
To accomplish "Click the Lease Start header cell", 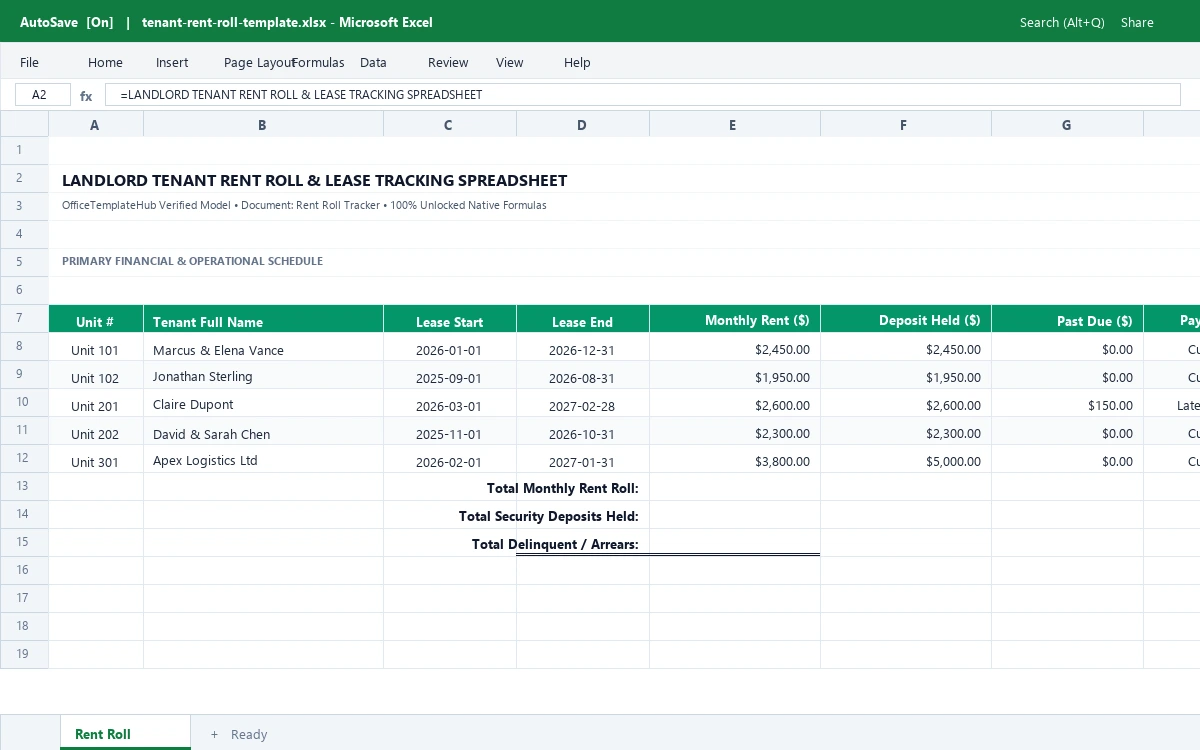I will pyautogui.click(x=450, y=319).
